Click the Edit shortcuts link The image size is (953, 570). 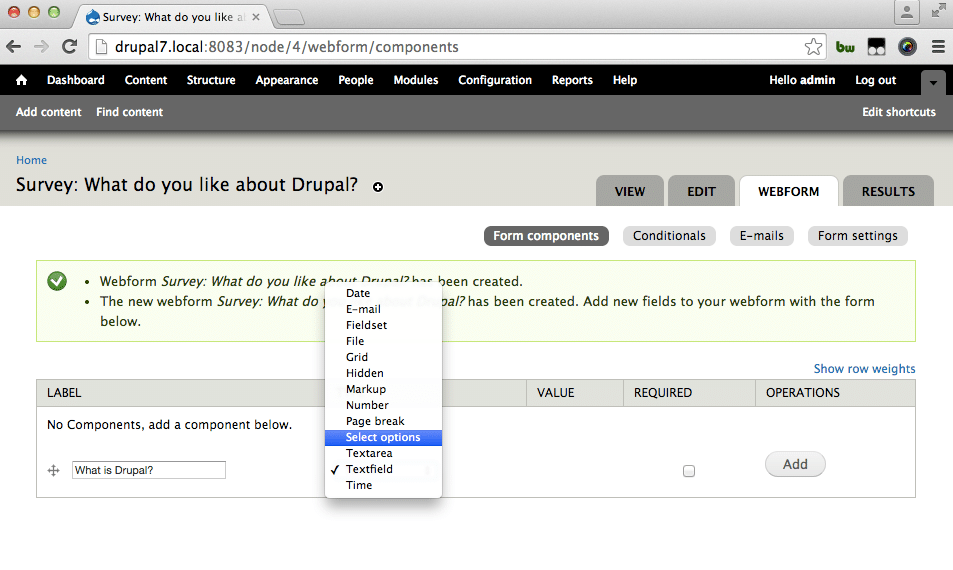[x=899, y=112]
